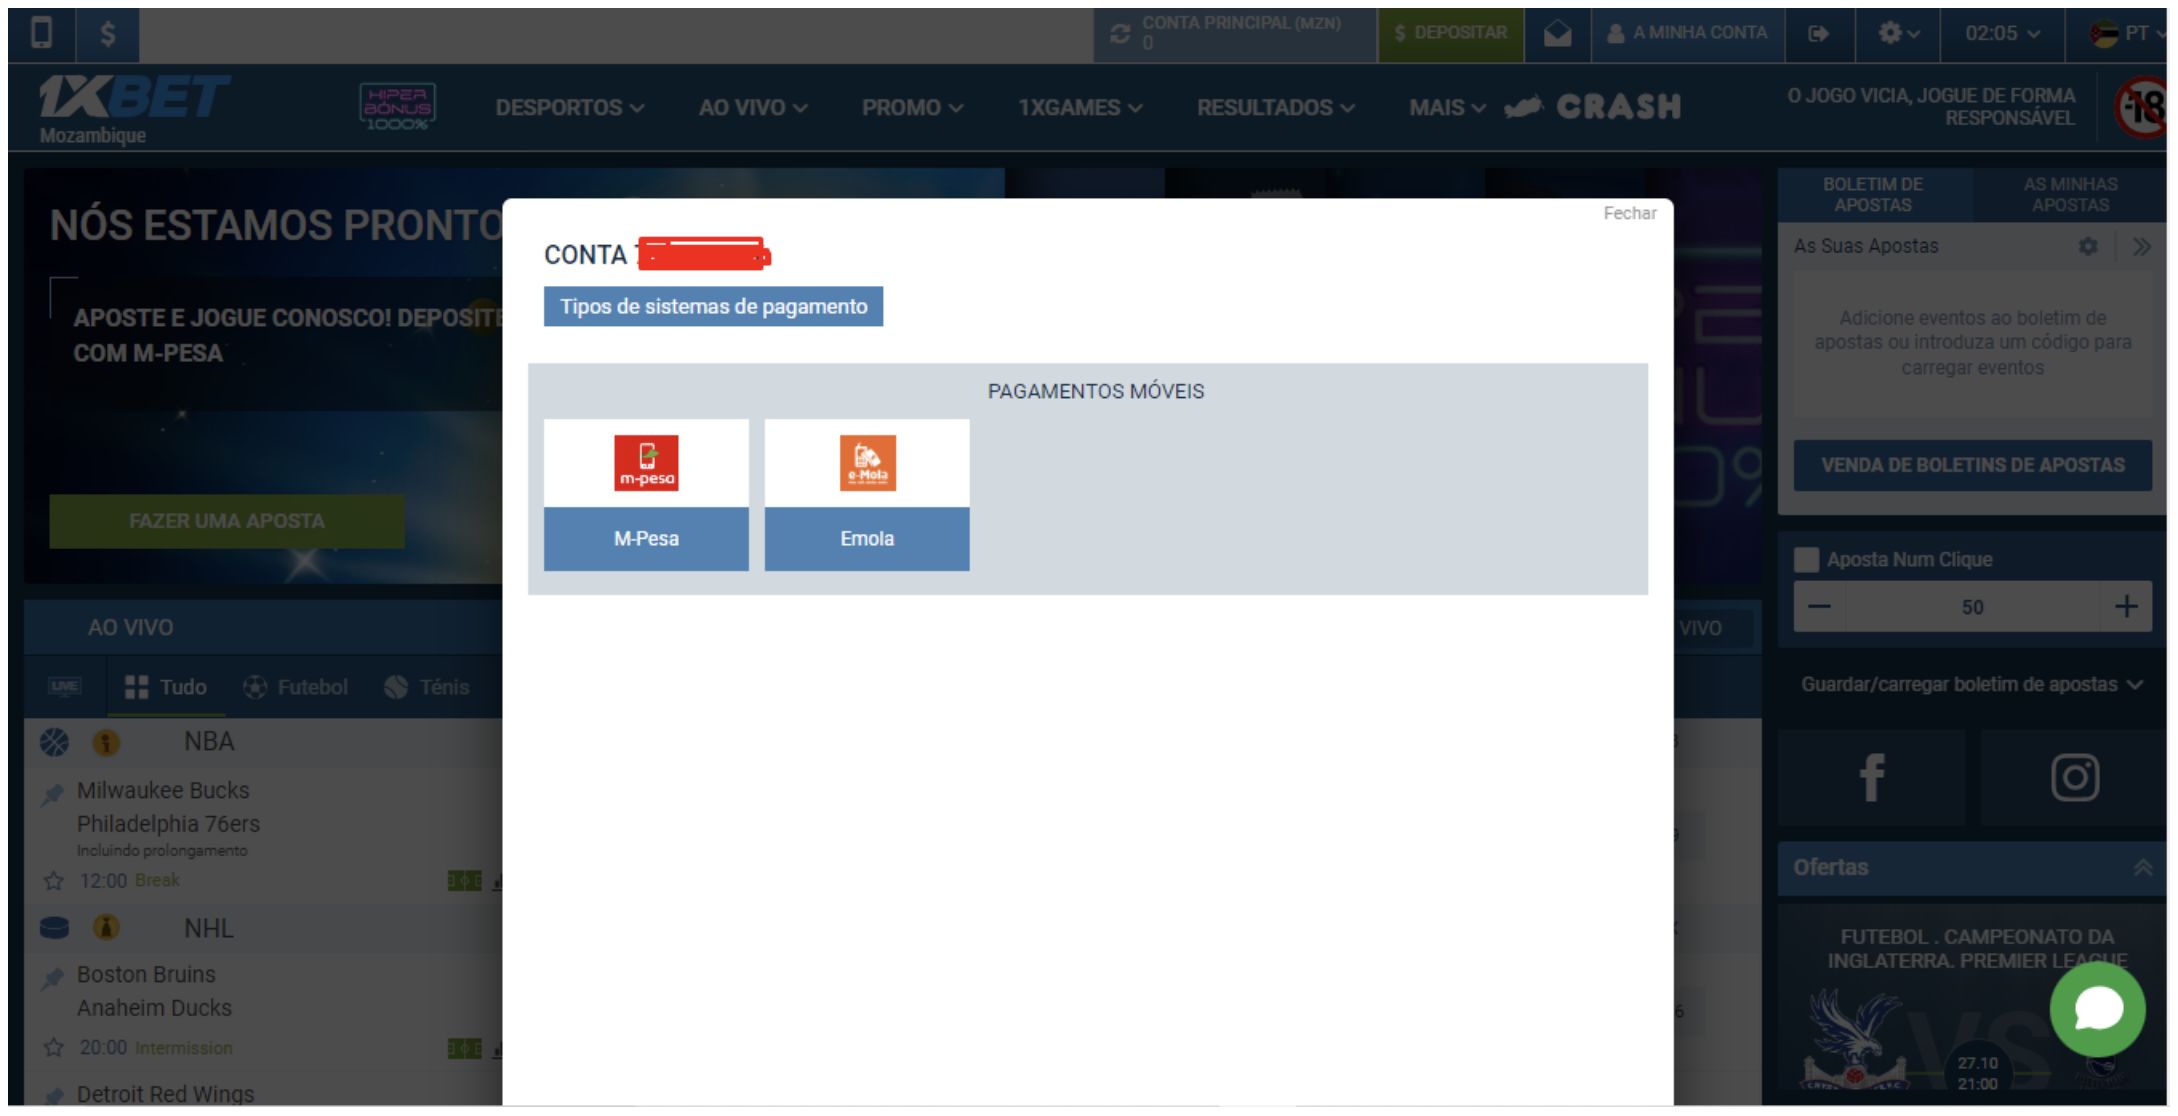Open the CRASH game link
2178x1116 pixels.
pyautogui.click(x=1594, y=107)
